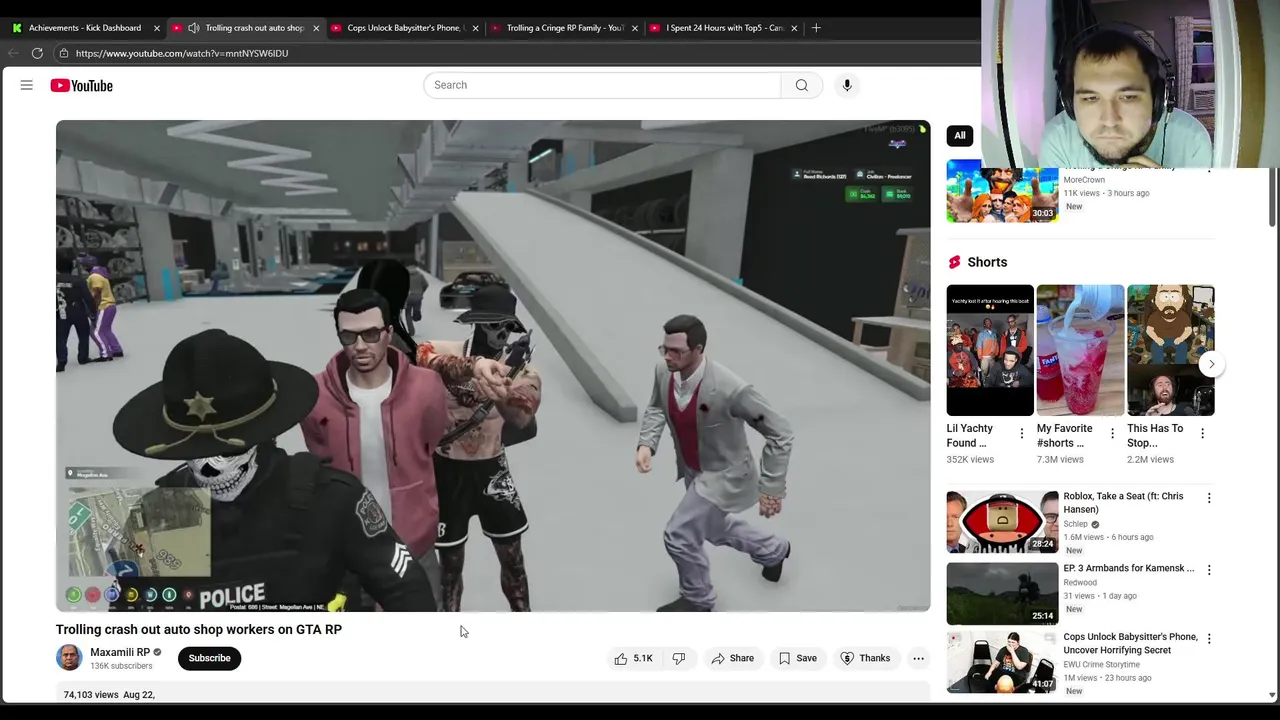Send a Thanks to the creator
This screenshot has height=720, width=1280.
pyautogui.click(x=865, y=658)
